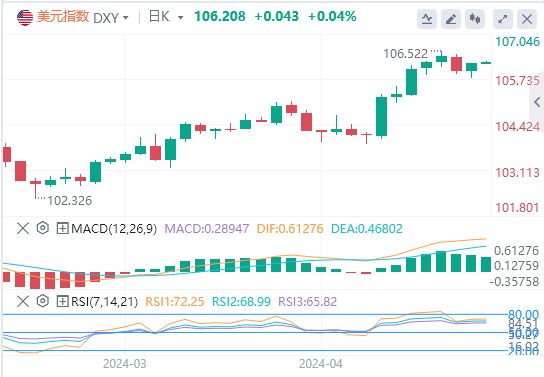
Task: Remove the MACD indicator panel
Action: point(23,228)
